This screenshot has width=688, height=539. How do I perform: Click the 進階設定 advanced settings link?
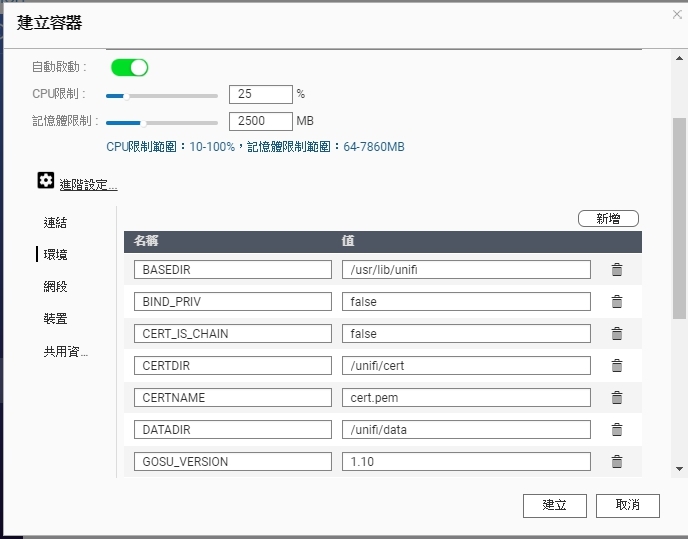click(x=88, y=185)
